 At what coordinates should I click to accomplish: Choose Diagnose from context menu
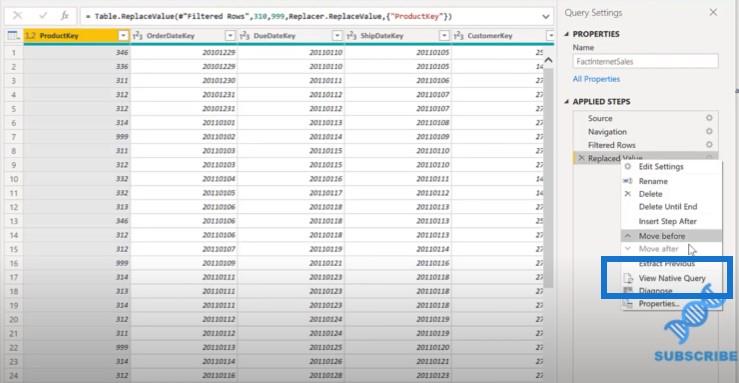655,291
